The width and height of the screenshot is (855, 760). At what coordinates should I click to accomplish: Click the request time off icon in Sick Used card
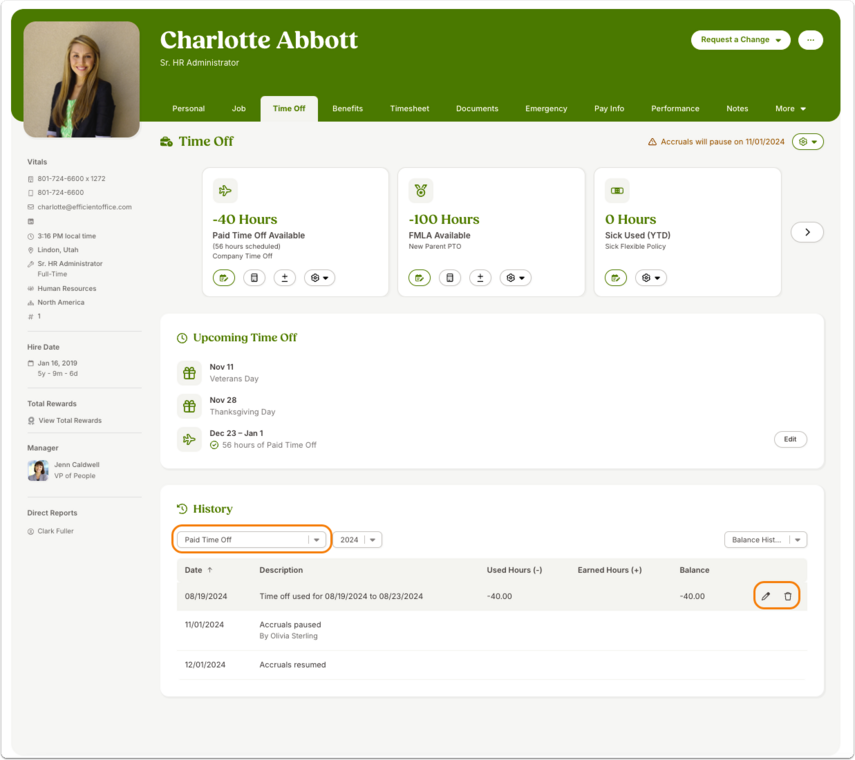click(x=616, y=278)
